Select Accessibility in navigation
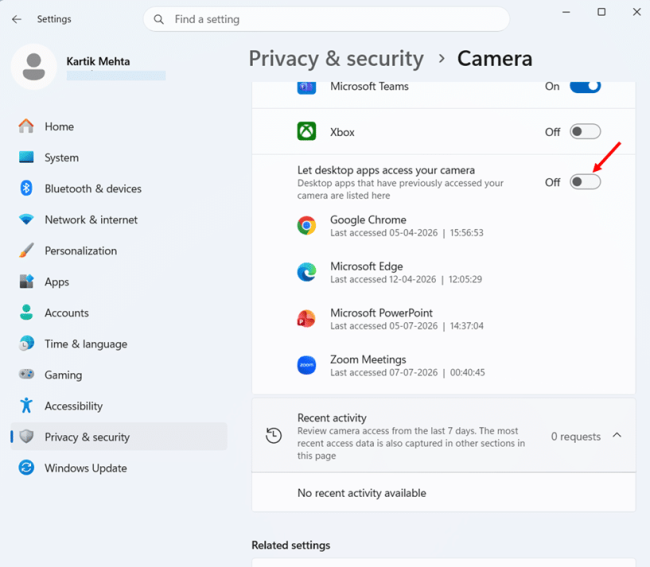 point(119,406)
